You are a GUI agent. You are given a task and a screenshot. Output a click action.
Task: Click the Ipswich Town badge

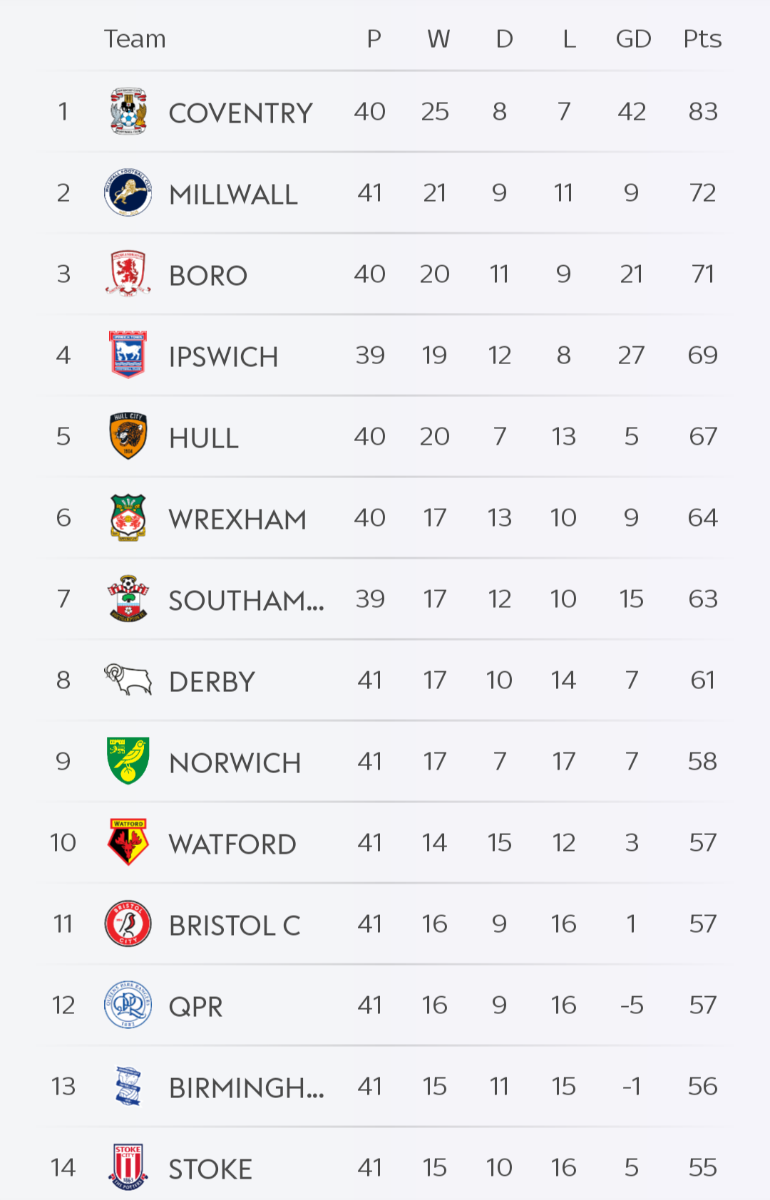[128, 355]
